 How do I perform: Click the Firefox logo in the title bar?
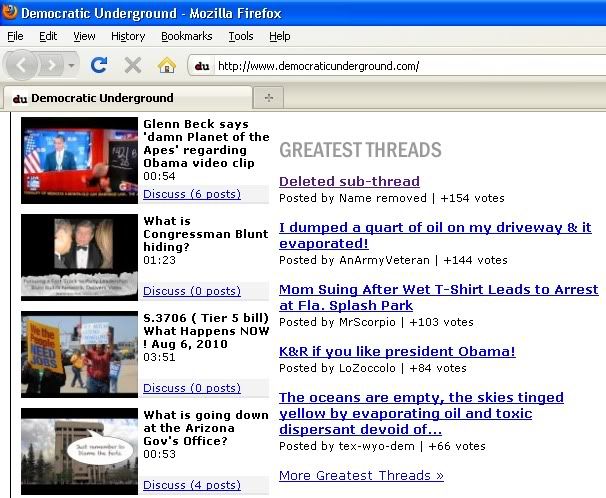pos(9,12)
